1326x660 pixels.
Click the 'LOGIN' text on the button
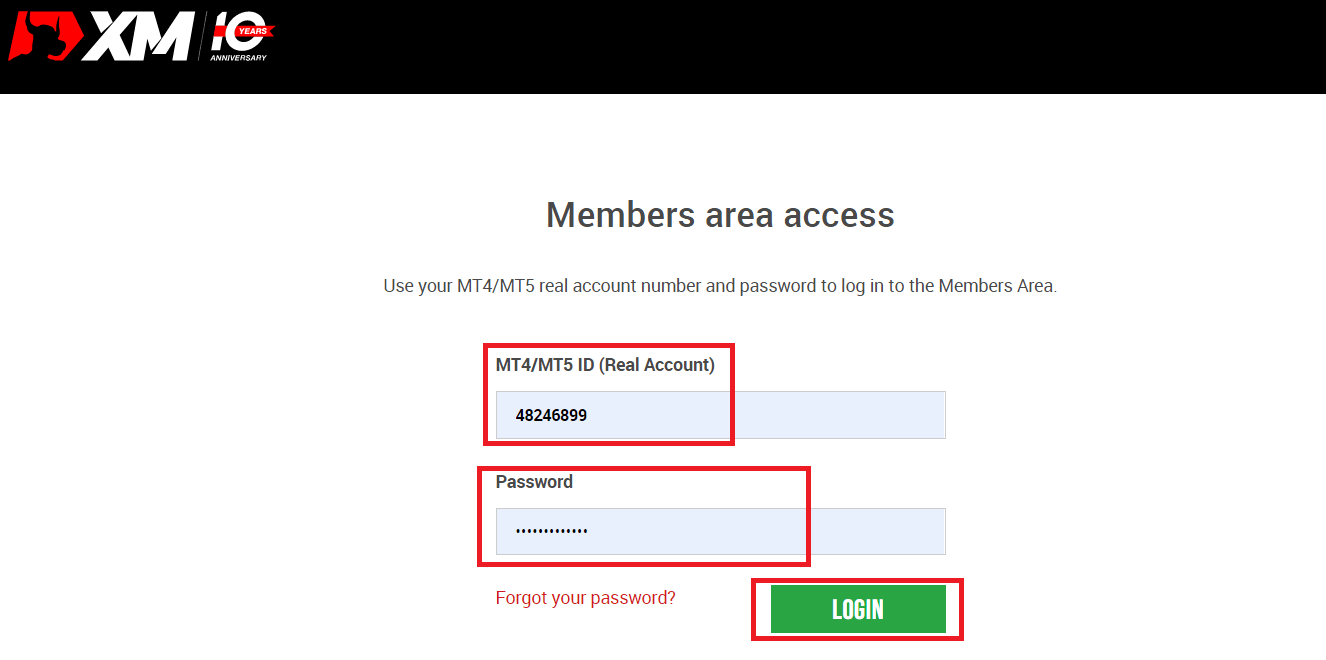coord(857,608)
